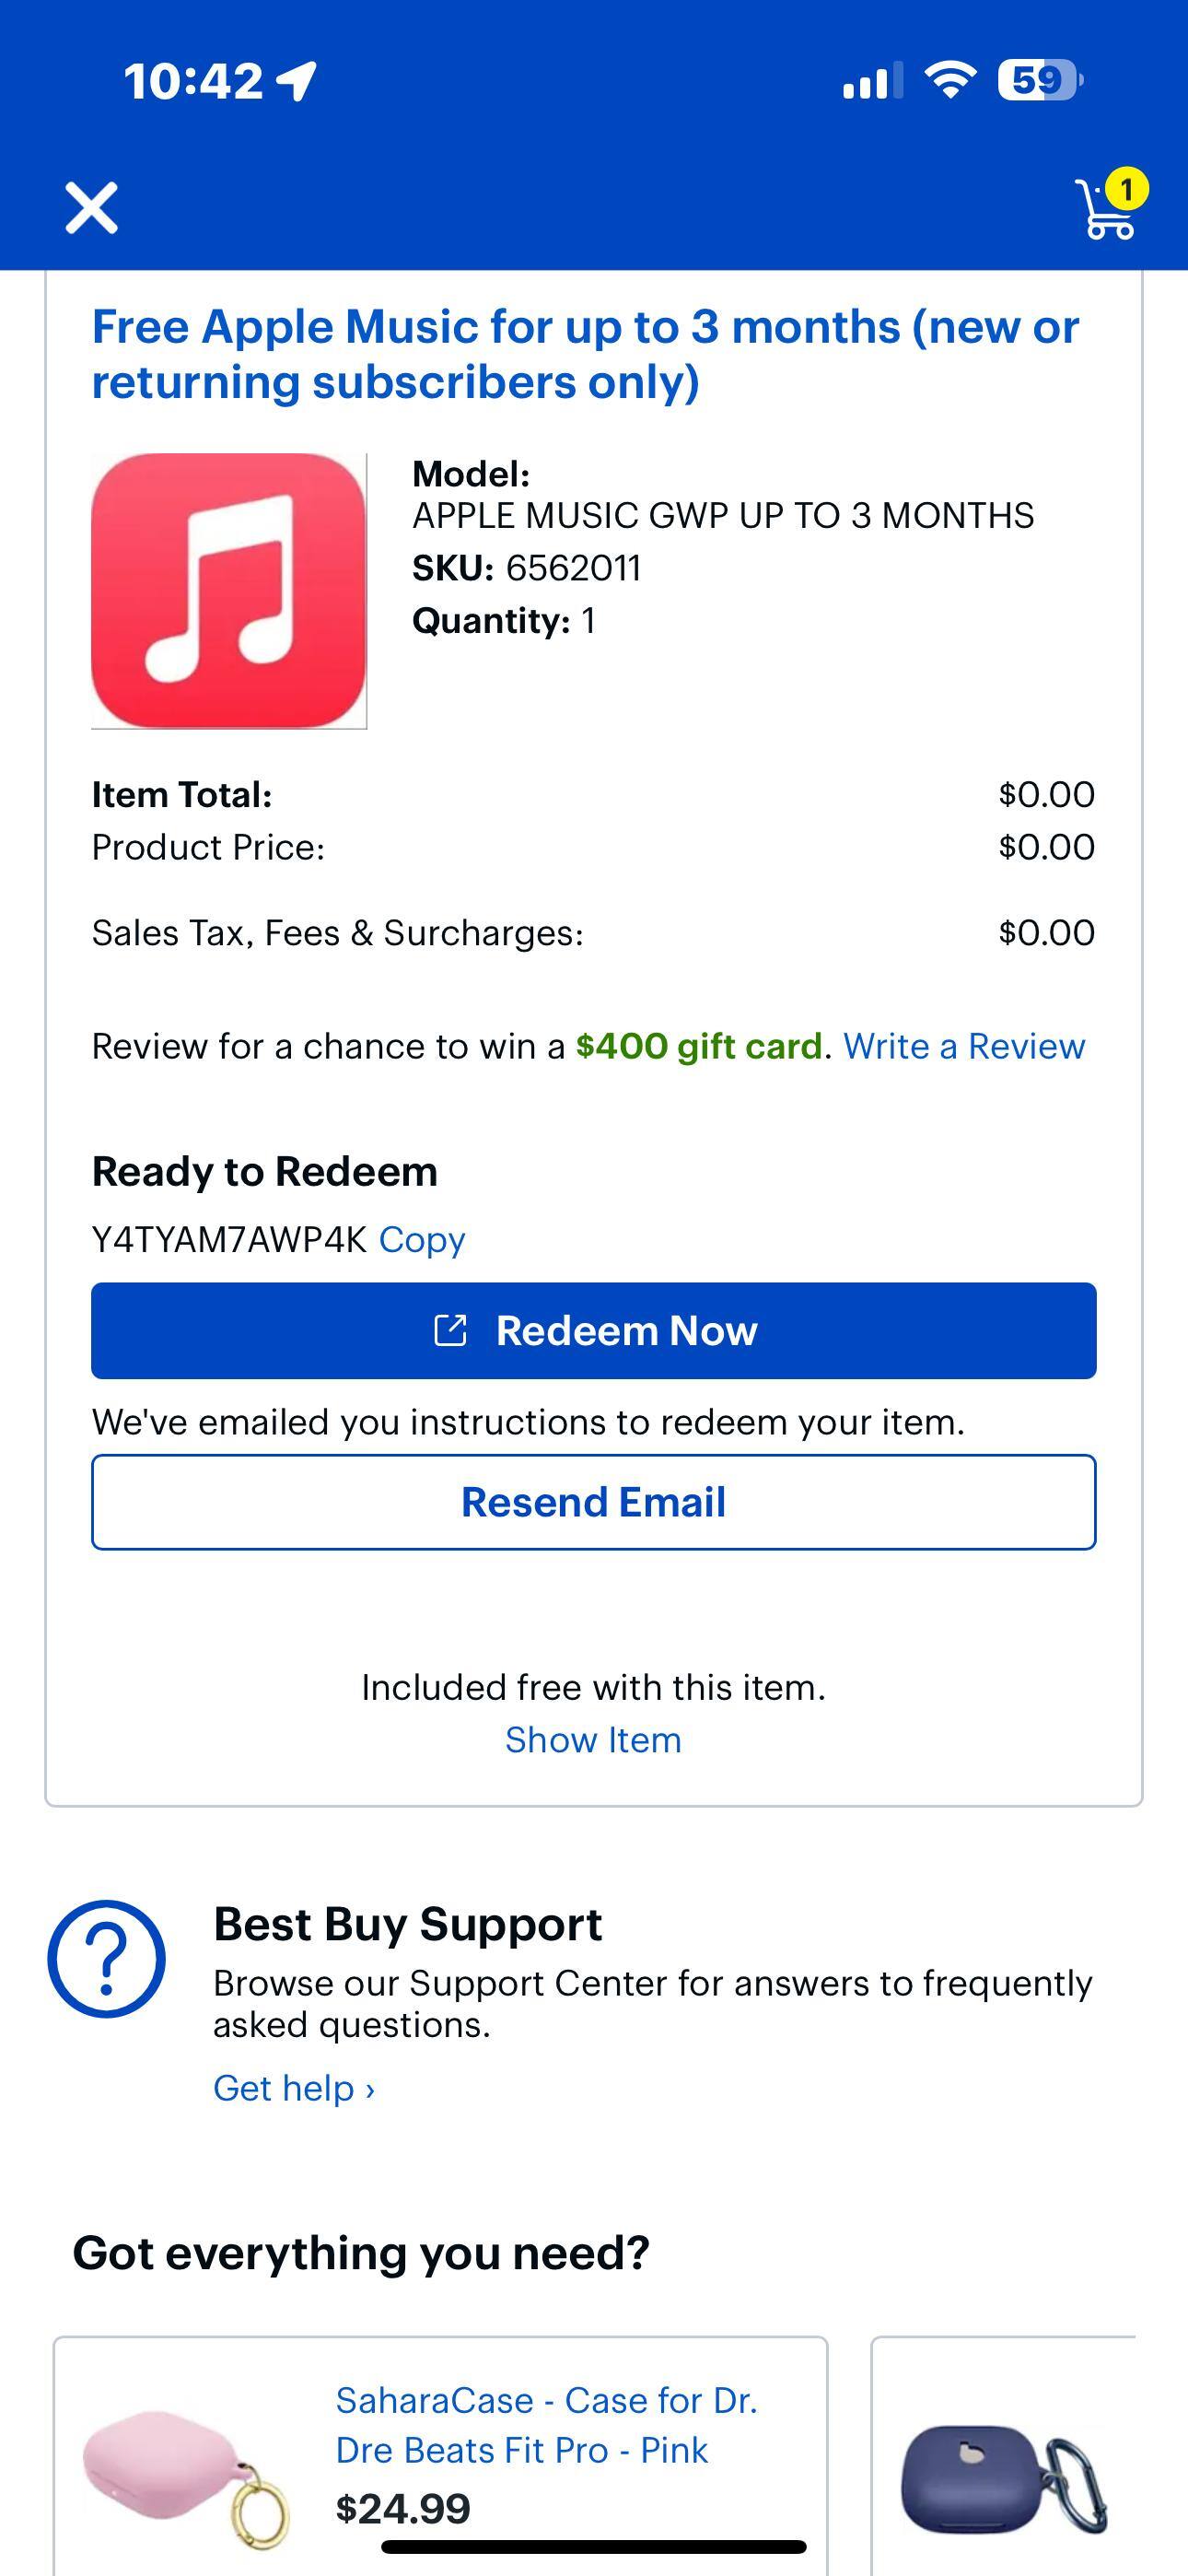Tap the Apple Music app icon
Image resolution: width=1188 pixels, height=2576 pixels.
coord(229,590)
